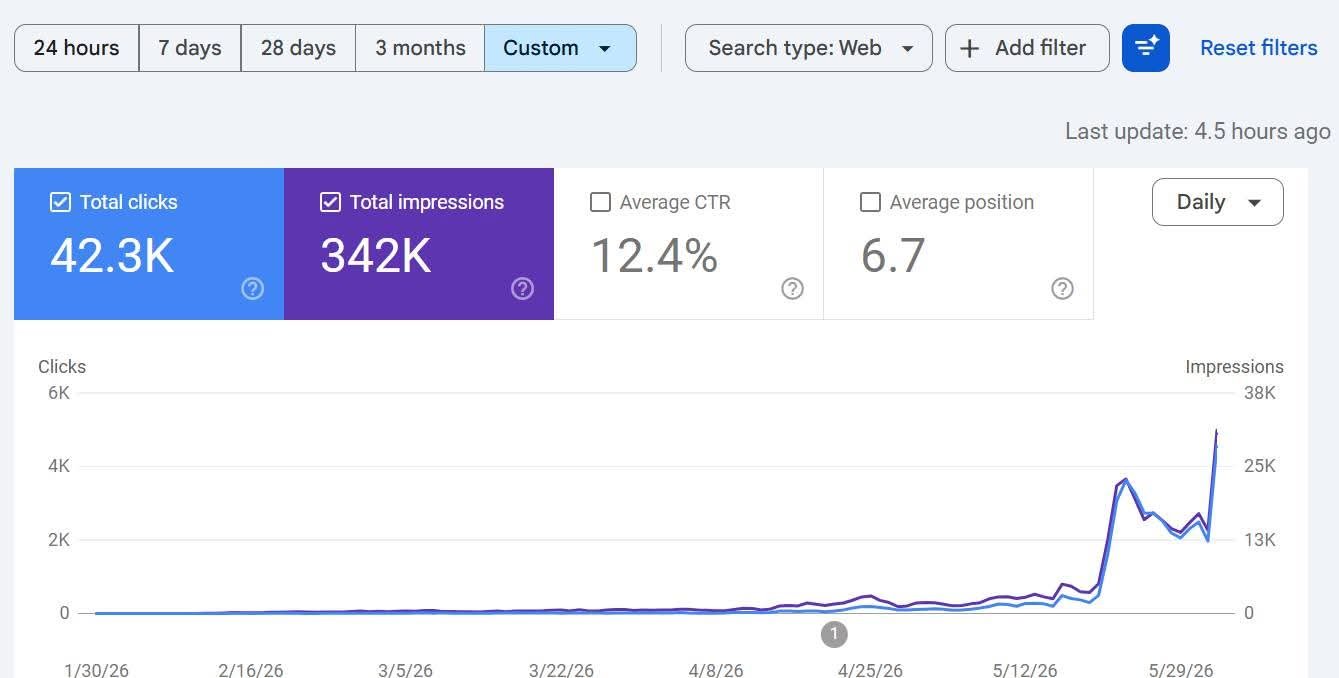
Task: Click the plus icon in Add filter
Action: tap(969, 48)
